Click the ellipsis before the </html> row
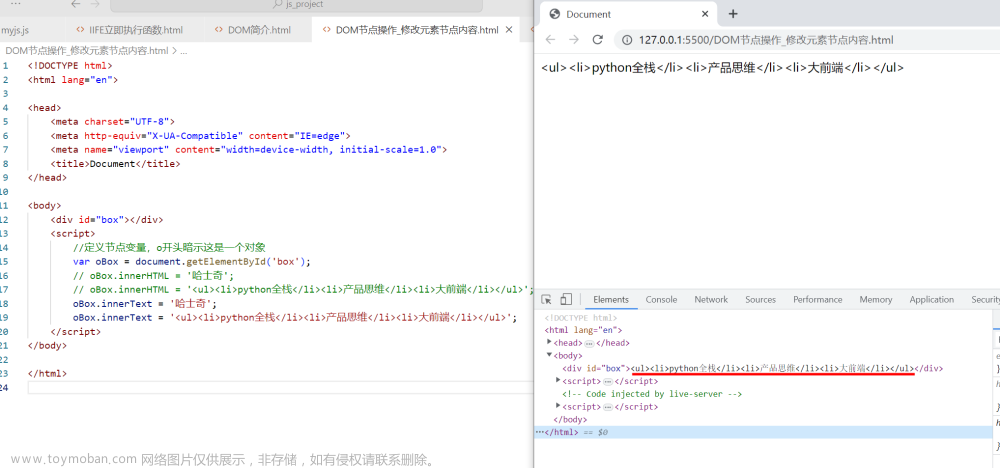This screenshot has width=1000, height=468. [540, 432]
